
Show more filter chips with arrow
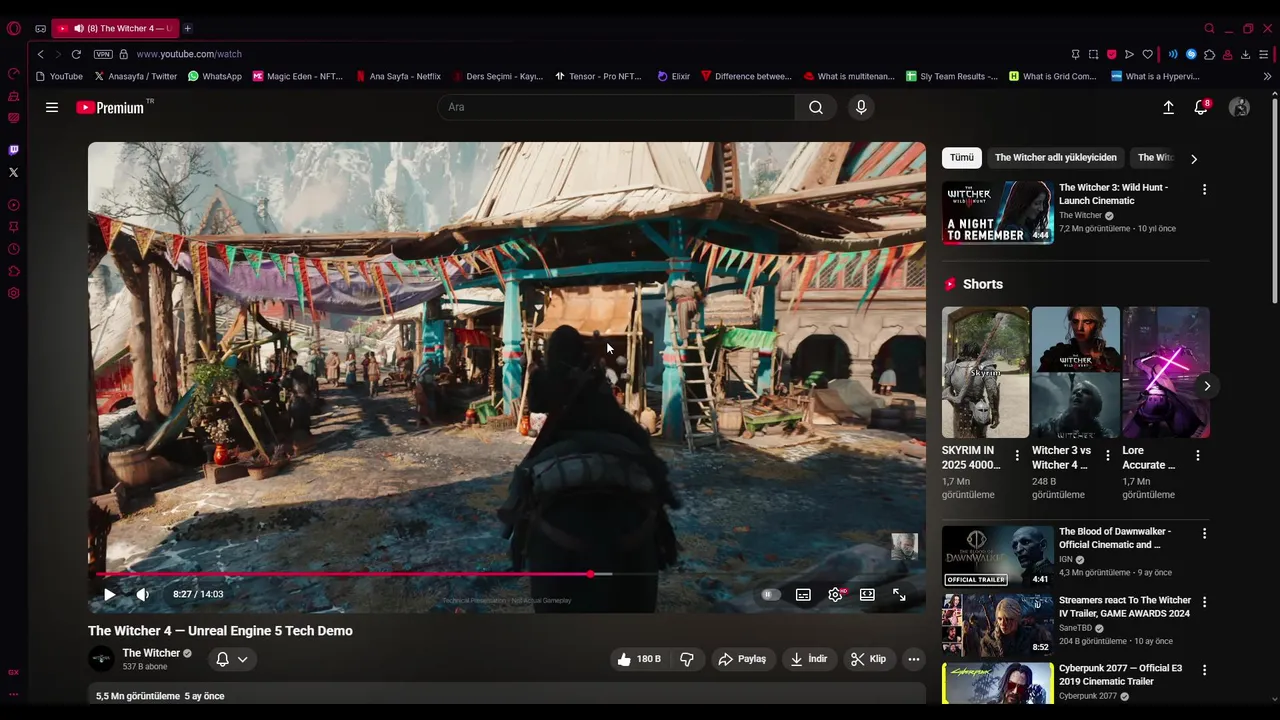point(1193,158)
